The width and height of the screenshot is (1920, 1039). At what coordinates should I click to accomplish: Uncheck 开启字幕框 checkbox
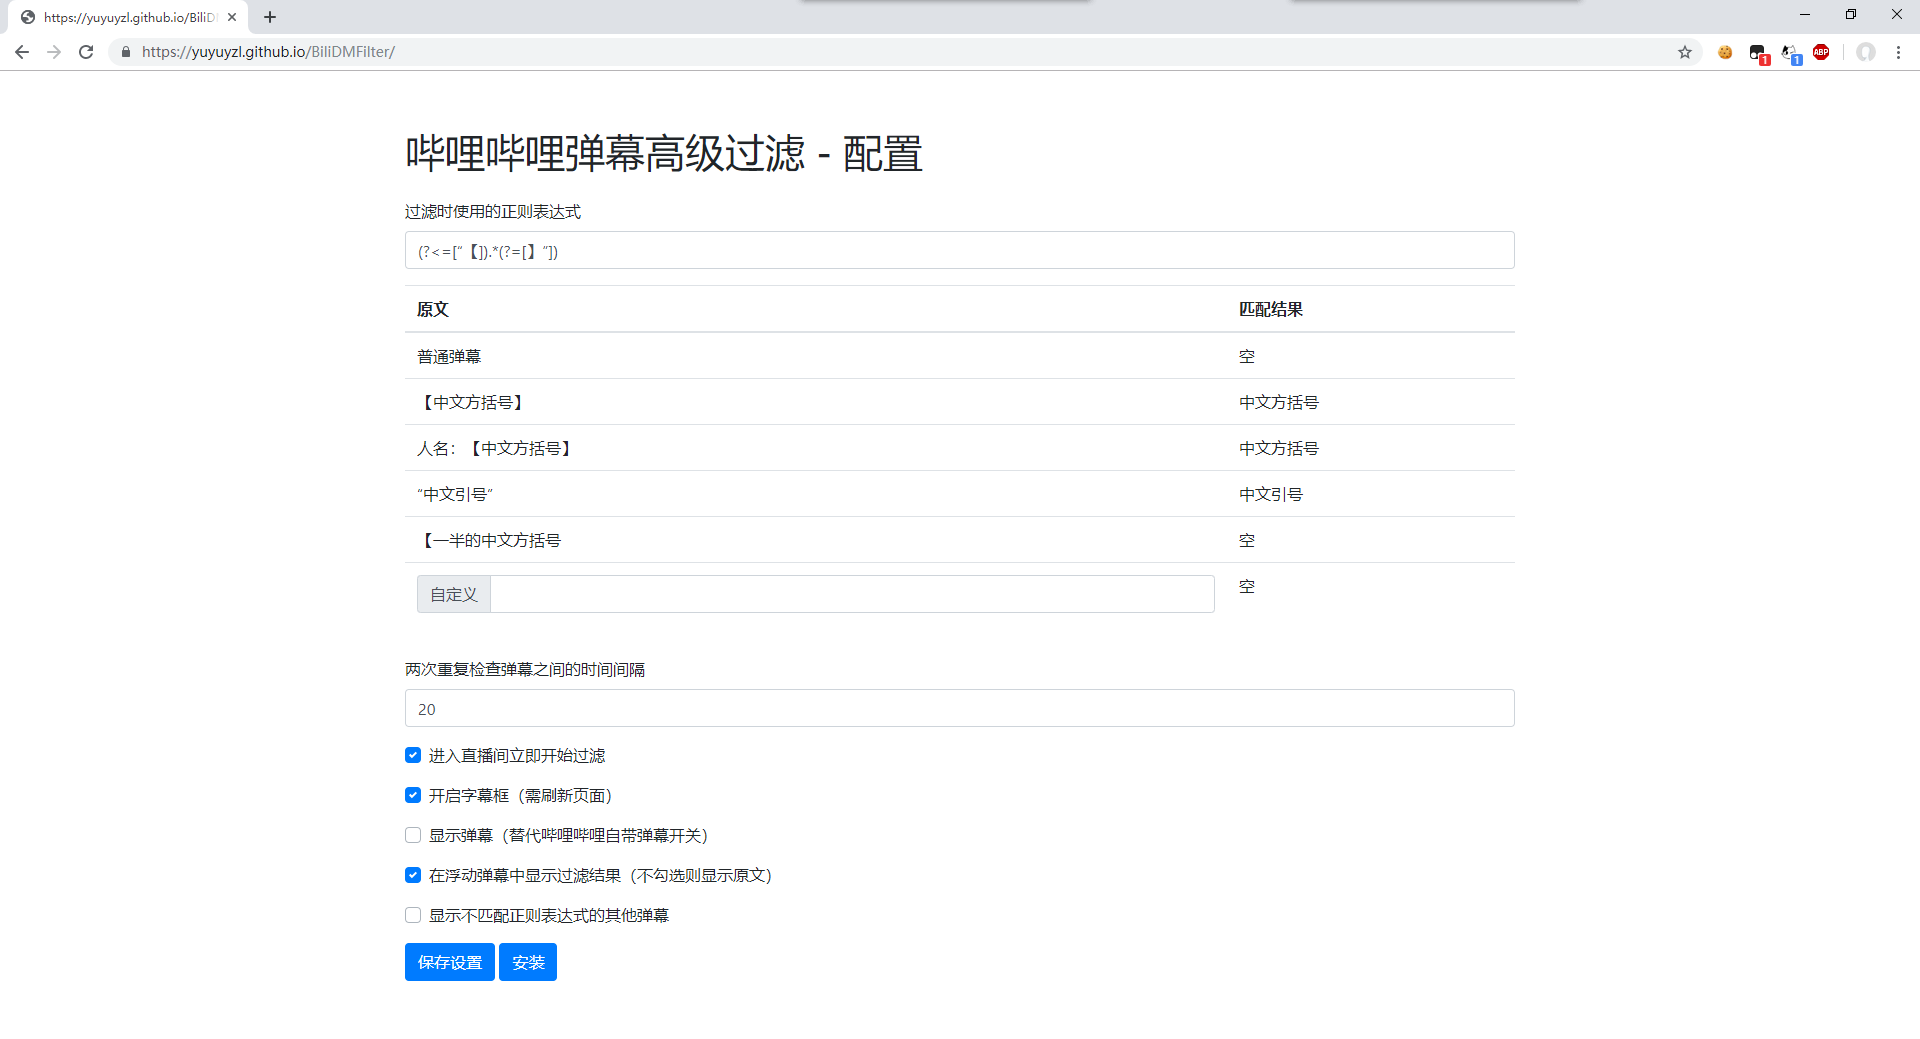pyautogui.click(x=413, y=795)
